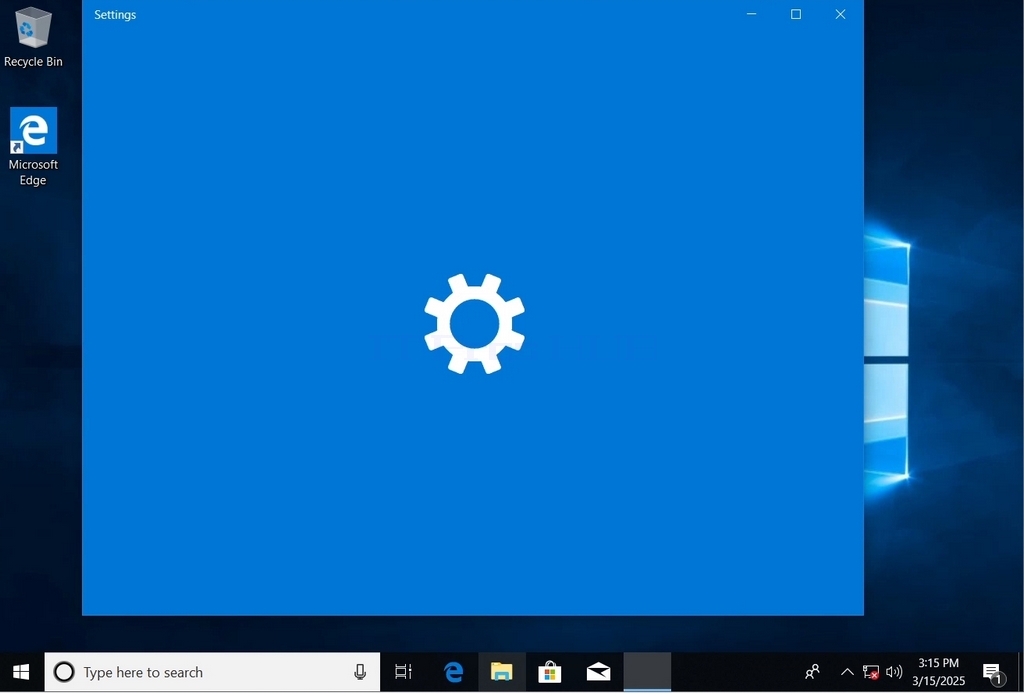Minimize the Settings window
Screen dimensions: 1024x693
pos(752,14)
